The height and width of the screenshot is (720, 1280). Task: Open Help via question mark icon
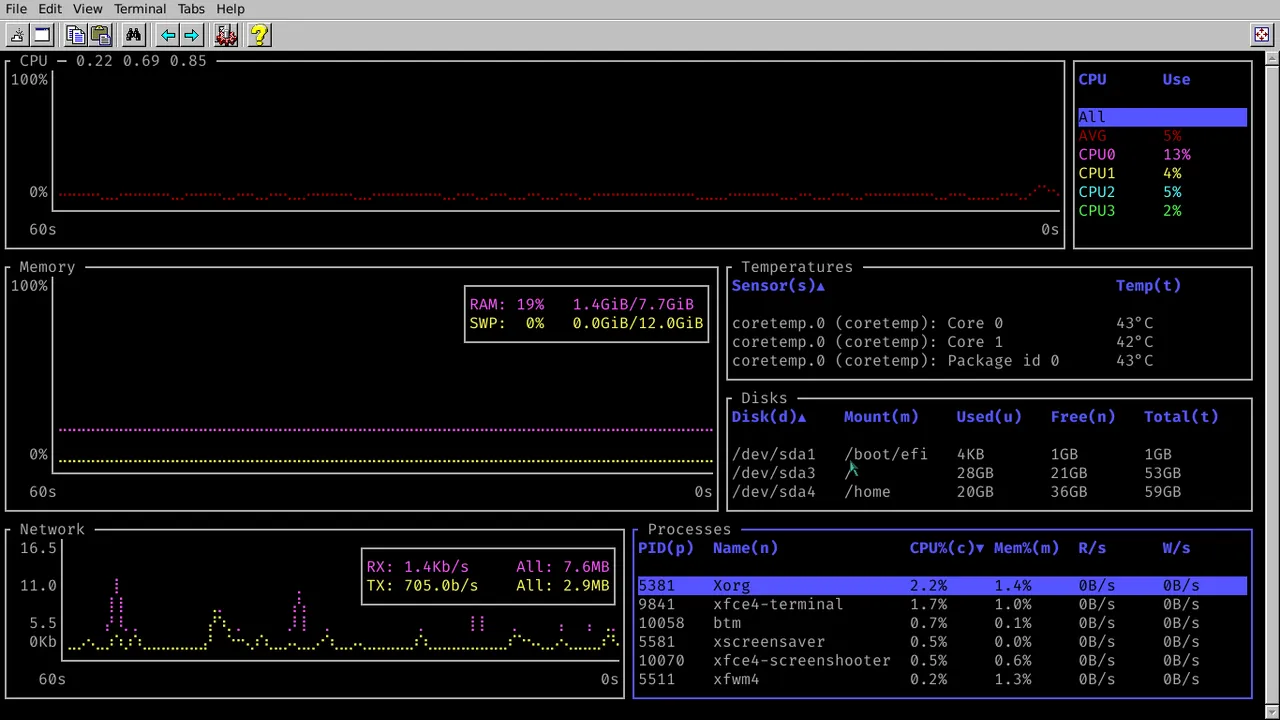click(x=258, y=35)
